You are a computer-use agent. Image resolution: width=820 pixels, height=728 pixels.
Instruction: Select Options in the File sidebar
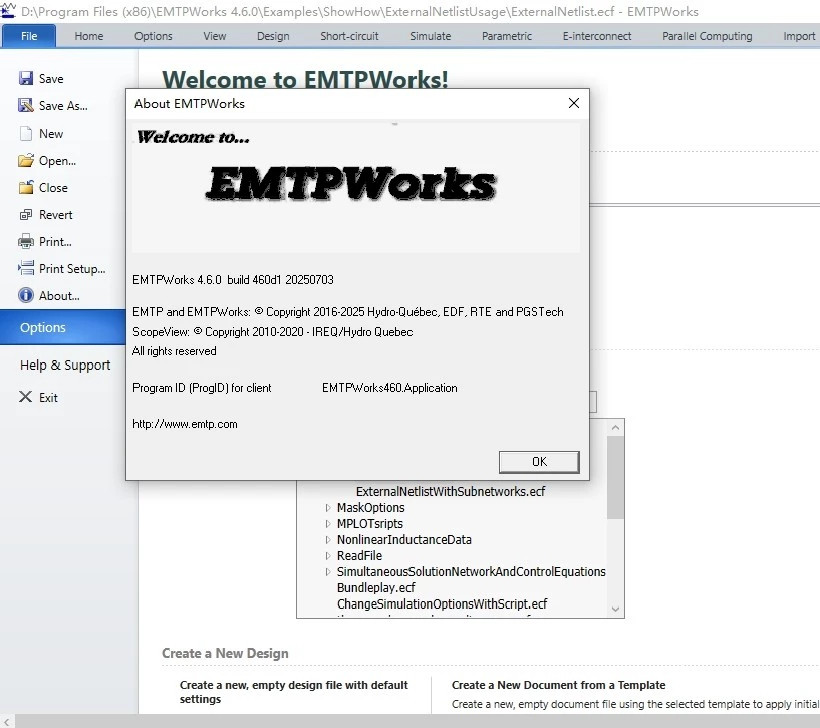[63, 327]
